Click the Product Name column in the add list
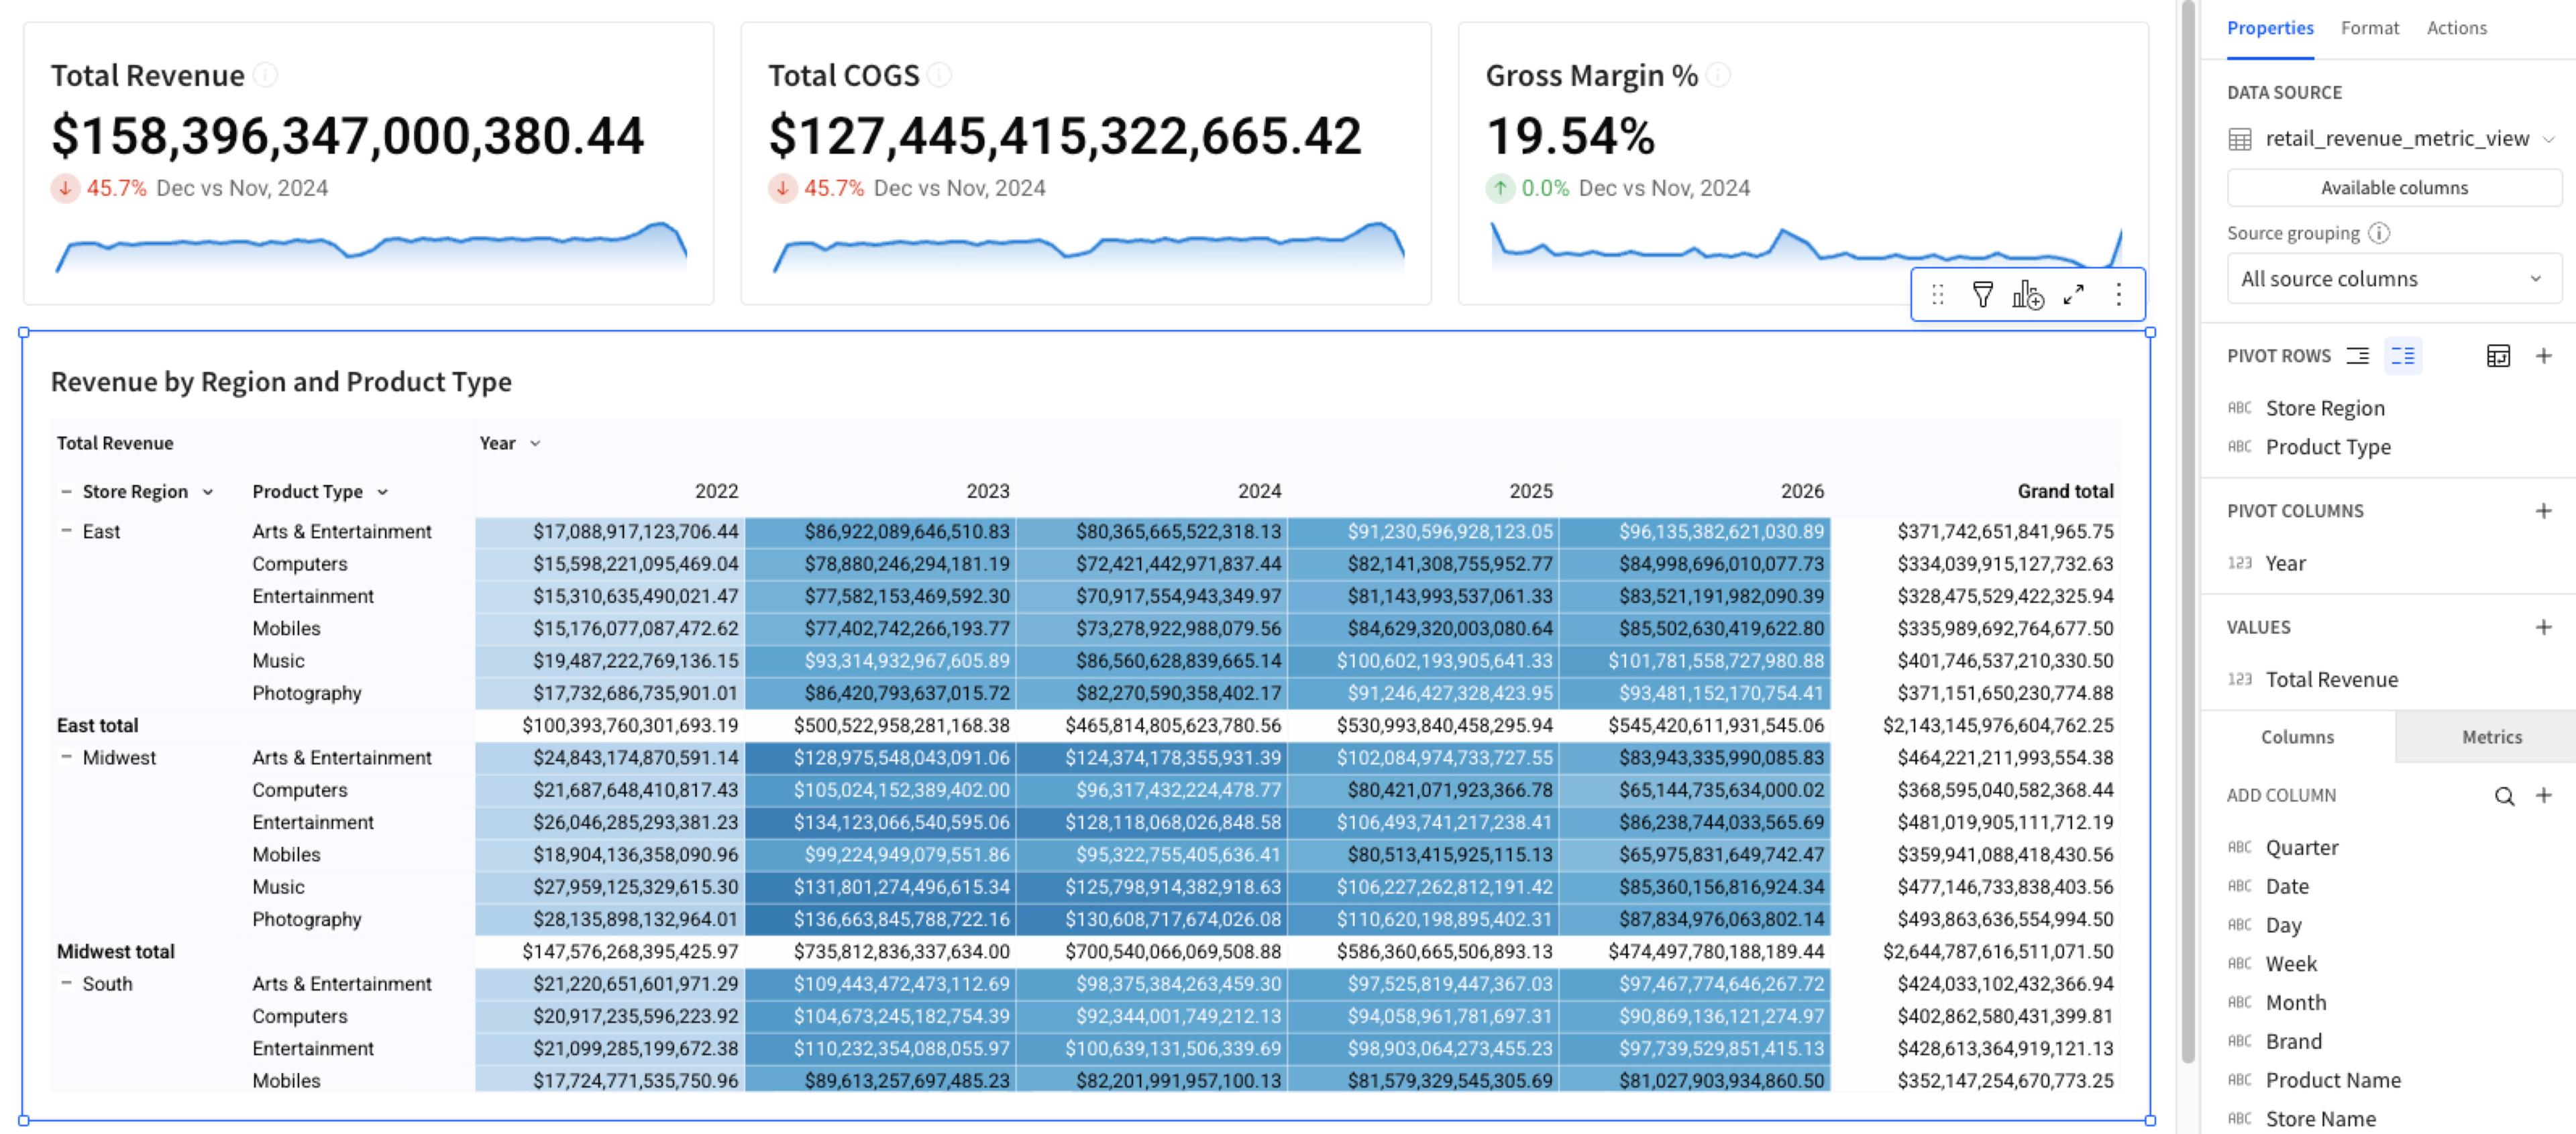Image resolution: width=2576 pixels, height=1134 pixels. pos(2332,1080)
